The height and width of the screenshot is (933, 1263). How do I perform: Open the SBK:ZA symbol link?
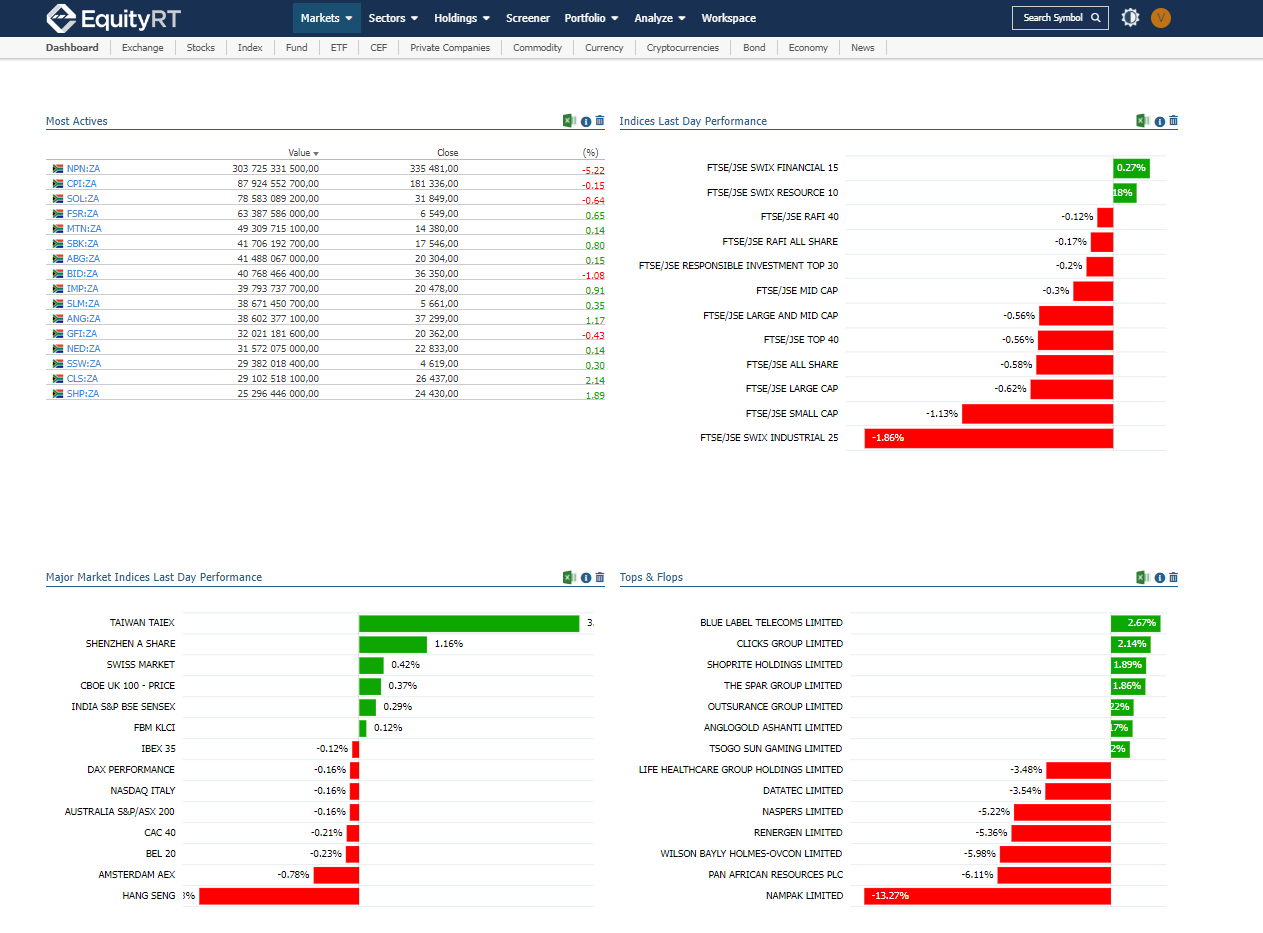[84, 244]
